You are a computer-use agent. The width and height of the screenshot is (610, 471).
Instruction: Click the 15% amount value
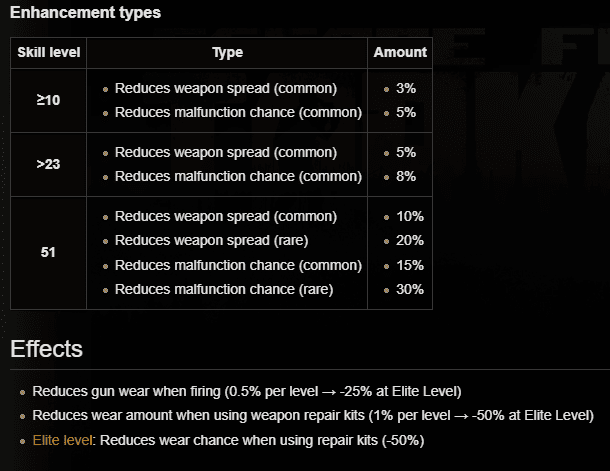[410, 265]
